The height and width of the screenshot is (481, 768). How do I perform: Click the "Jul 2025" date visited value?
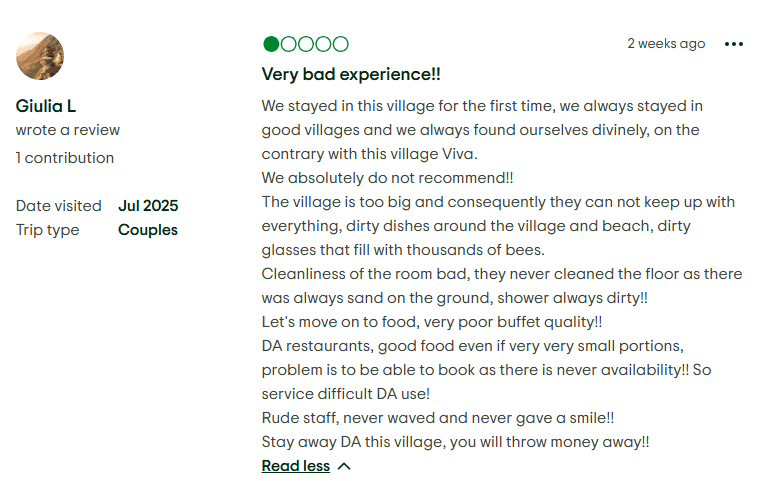coord(148,206)
